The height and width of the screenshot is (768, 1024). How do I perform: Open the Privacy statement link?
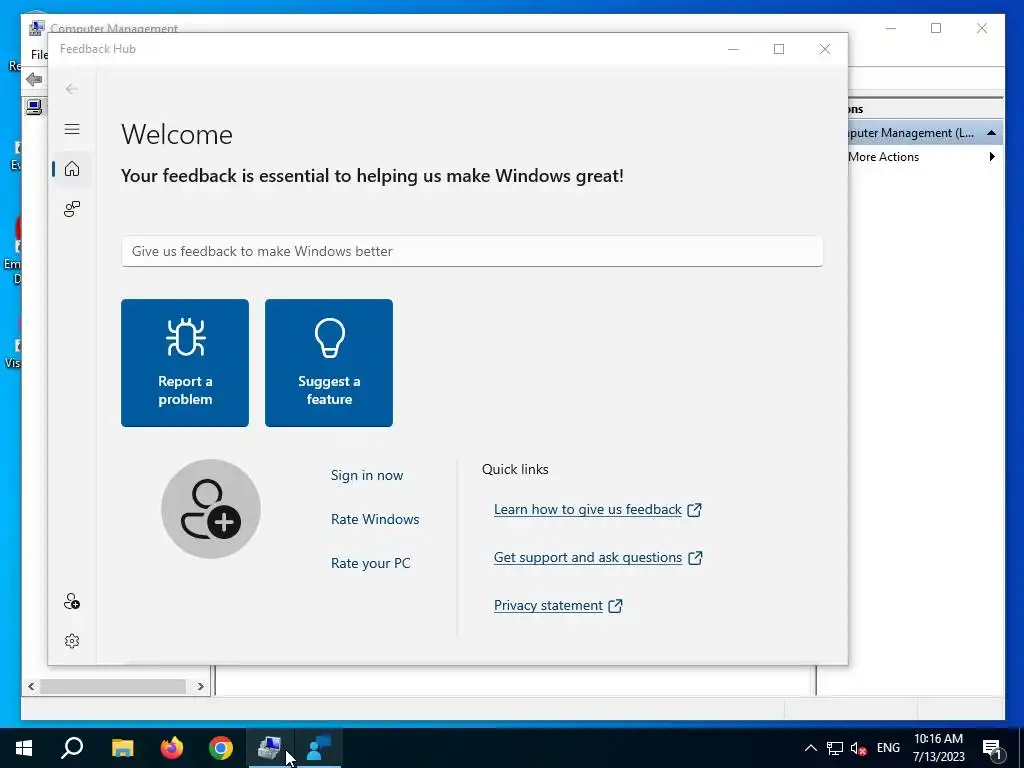click(x=558, y=605)
